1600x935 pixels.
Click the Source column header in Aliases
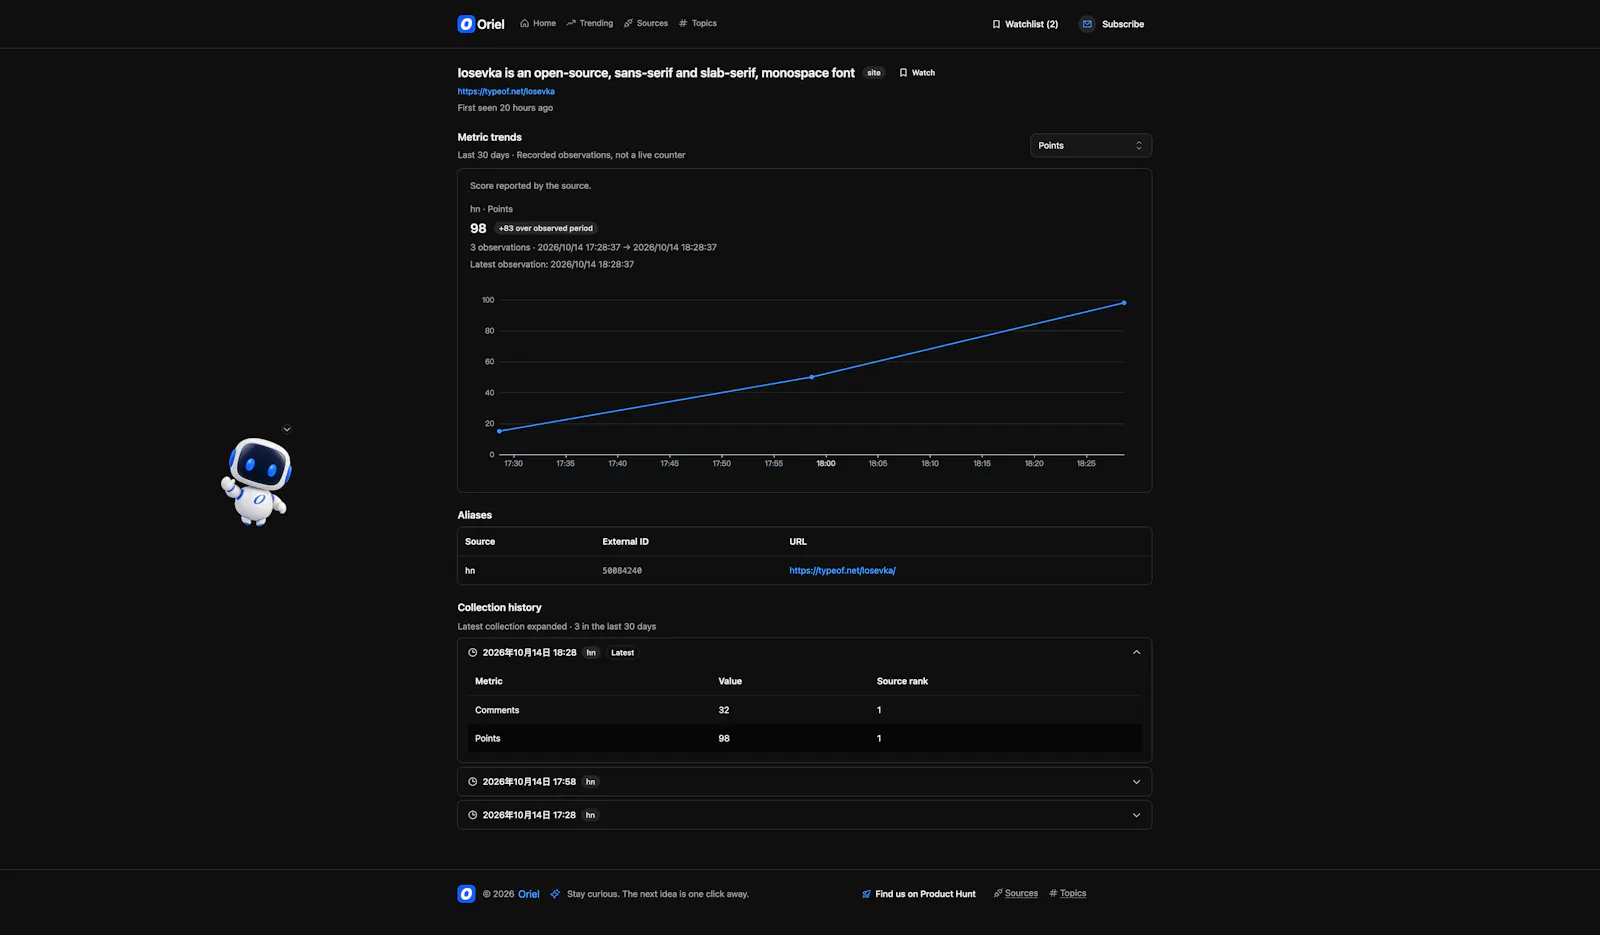click(x=480, y=542)
